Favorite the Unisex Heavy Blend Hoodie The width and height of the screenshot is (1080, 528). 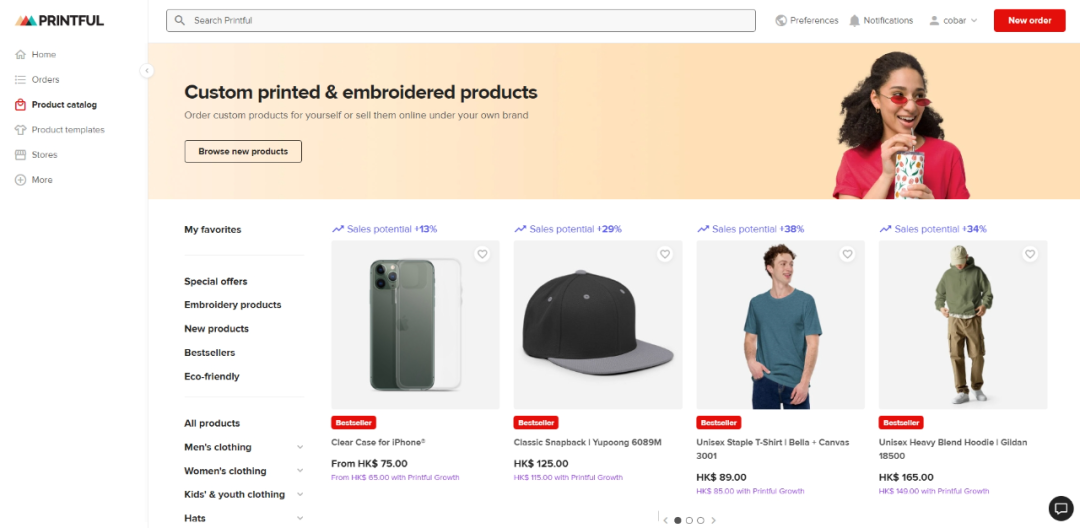coord(1030,255)
